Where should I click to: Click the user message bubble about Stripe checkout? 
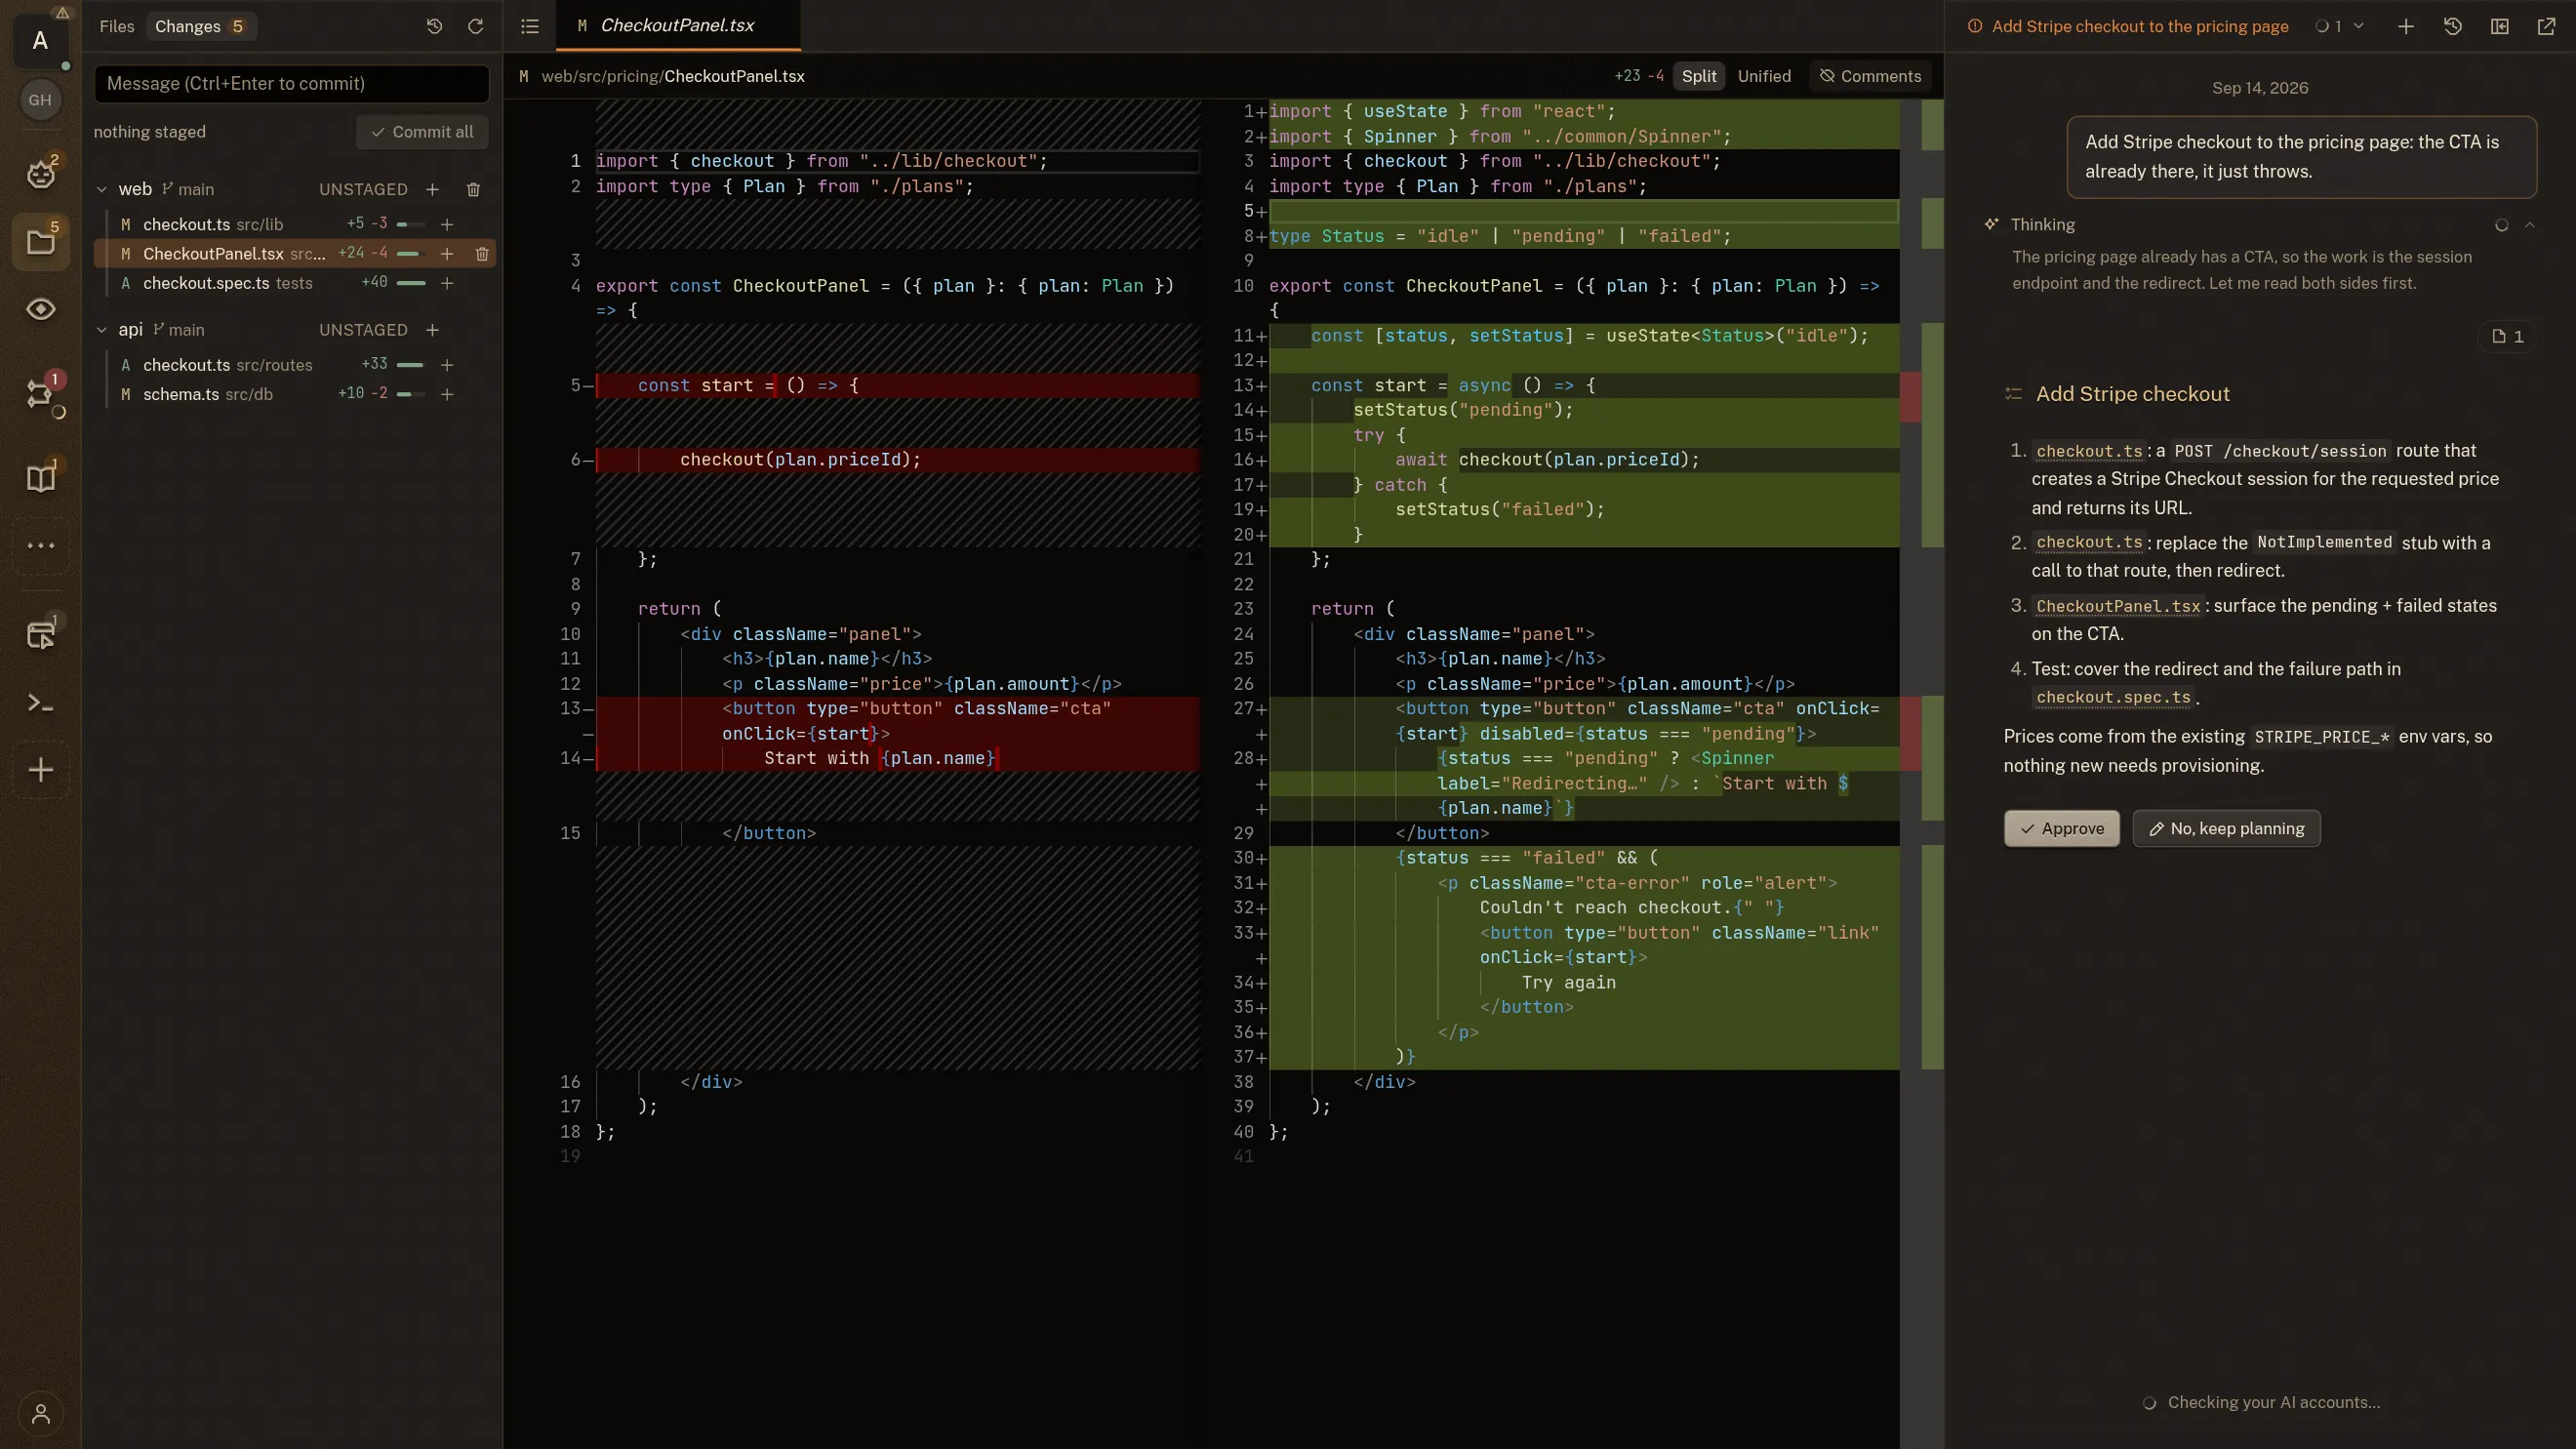(2301, 157)
